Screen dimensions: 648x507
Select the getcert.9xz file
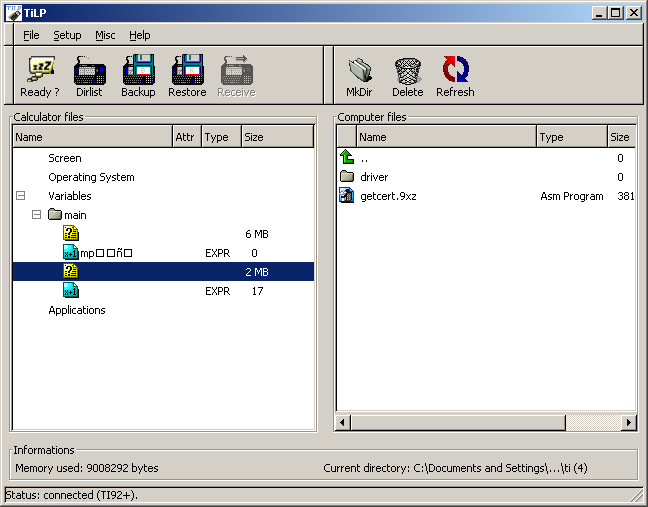(388, 196)
